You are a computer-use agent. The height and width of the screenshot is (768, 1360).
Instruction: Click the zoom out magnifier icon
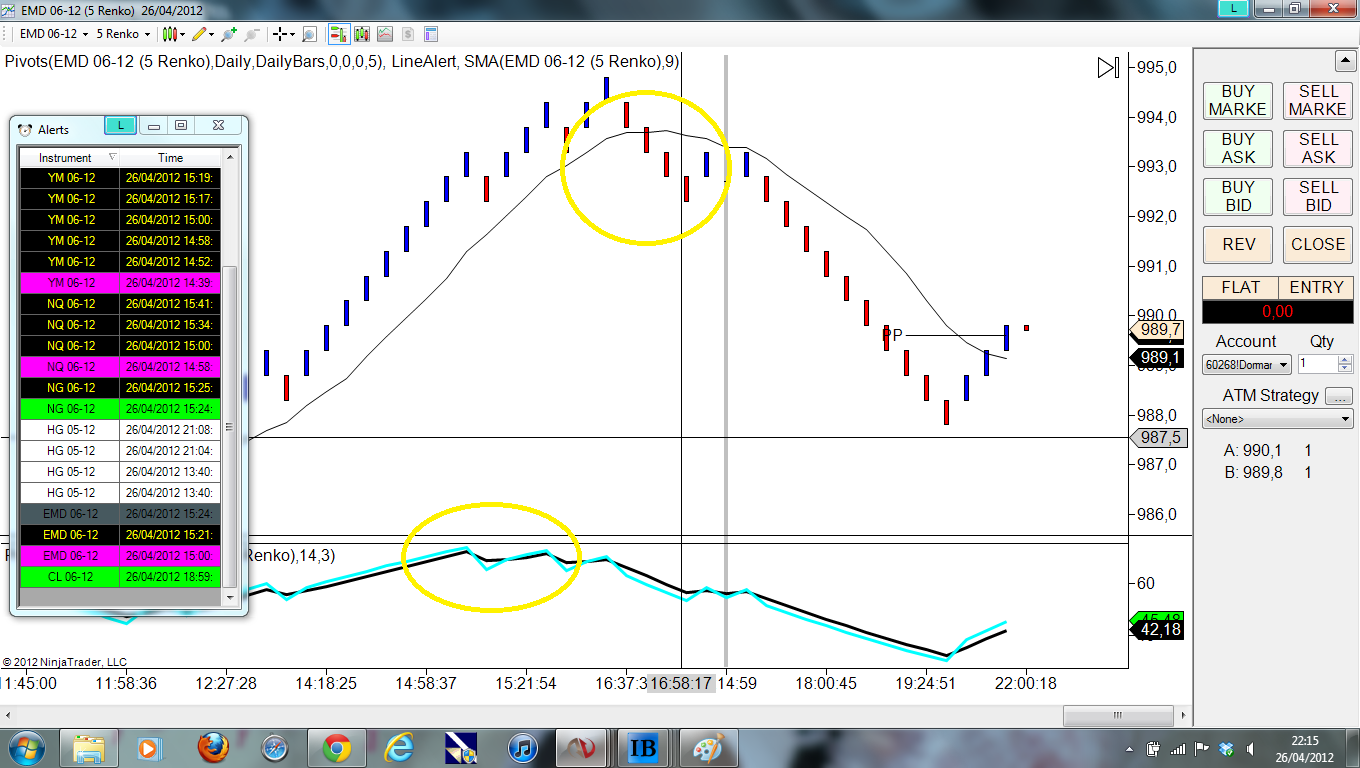coord(252,34)
